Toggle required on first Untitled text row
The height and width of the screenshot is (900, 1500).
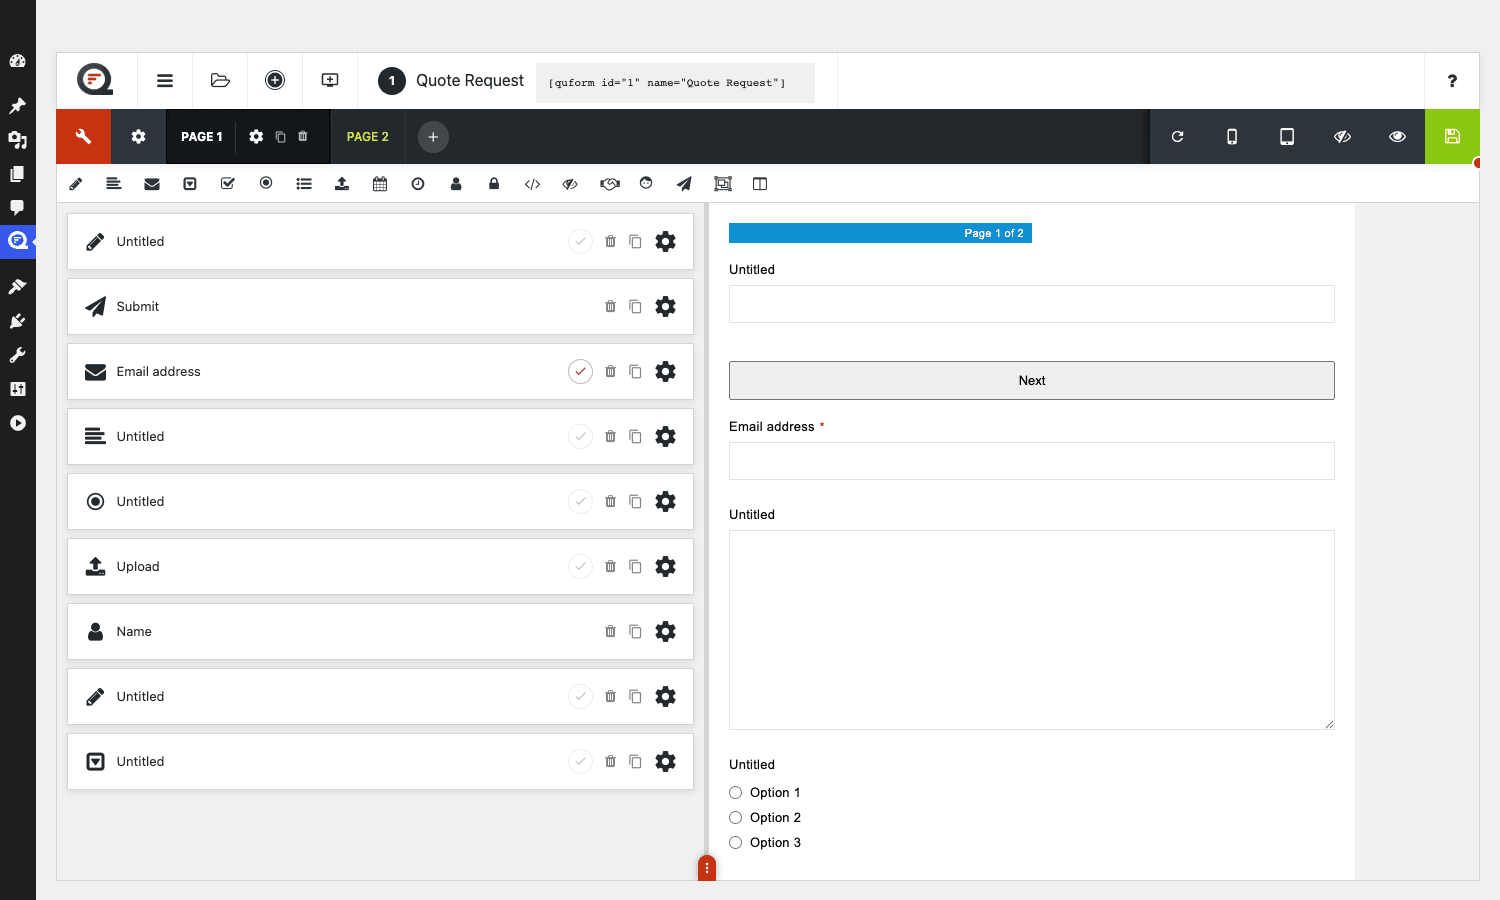(x=580, y=242)
